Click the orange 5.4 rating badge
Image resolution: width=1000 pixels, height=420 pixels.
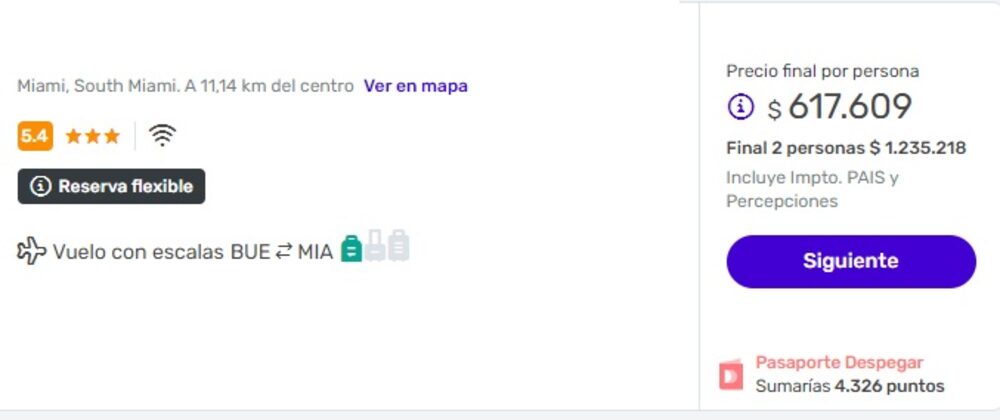tap(35, 136)
